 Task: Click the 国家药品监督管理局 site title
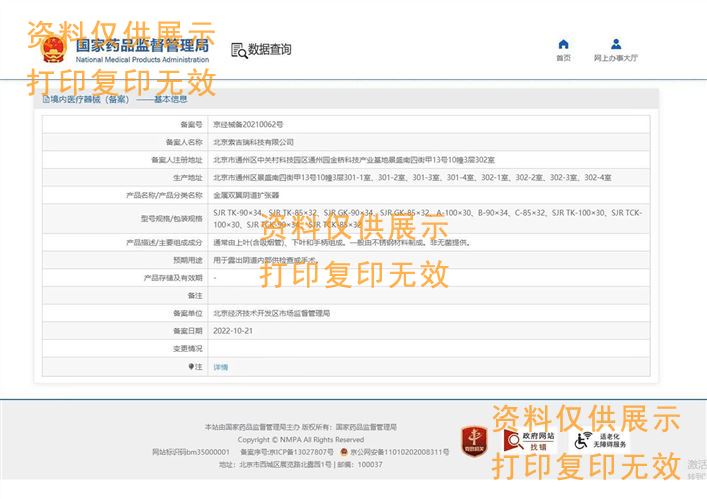[142, 46]
